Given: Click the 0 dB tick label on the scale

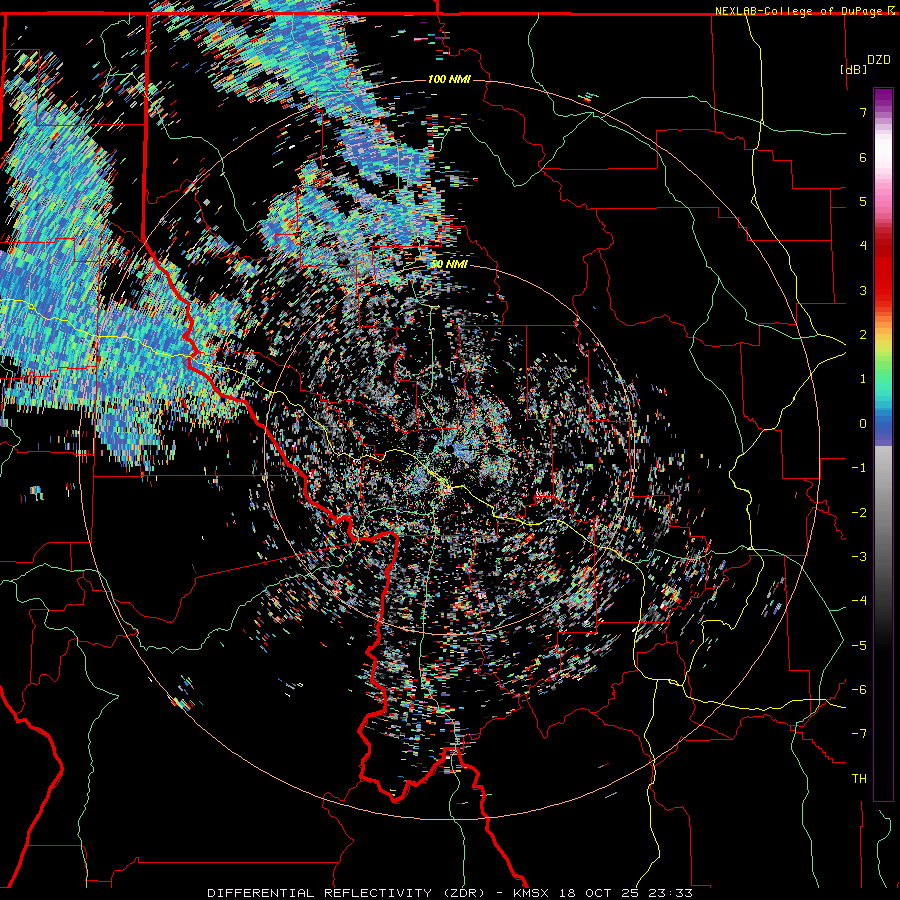Looking at the screenshot, I should [x=863, y=423].
